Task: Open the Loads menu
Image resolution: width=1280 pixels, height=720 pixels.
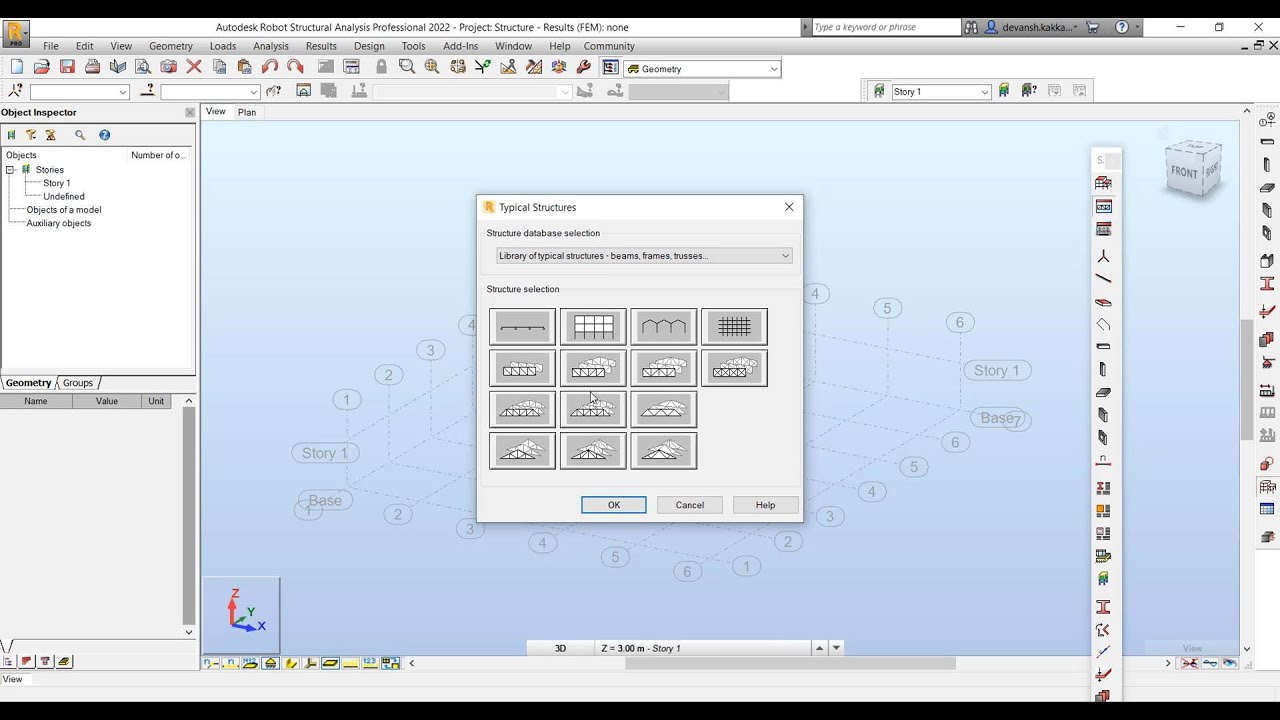Action: 223,46
